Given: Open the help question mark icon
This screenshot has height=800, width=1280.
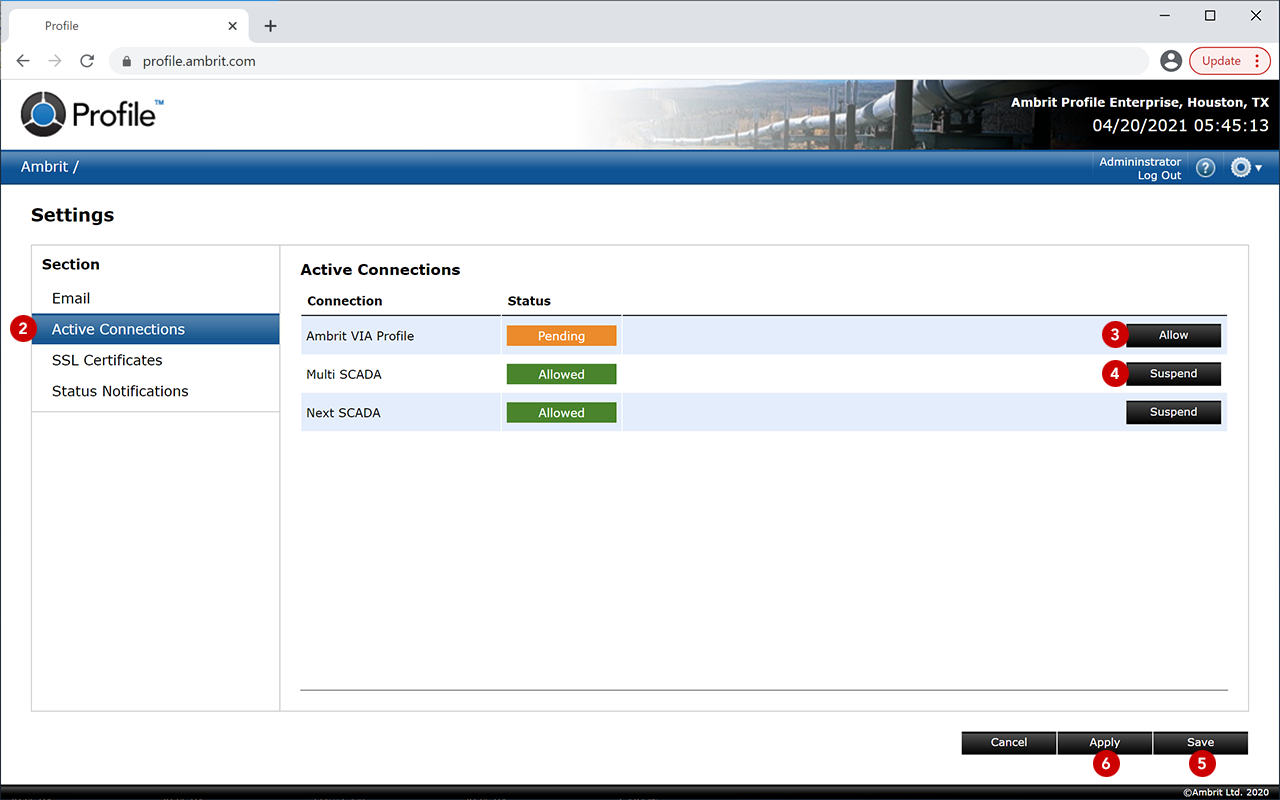Looking at the screenshot, I should tap(1205, 168).
